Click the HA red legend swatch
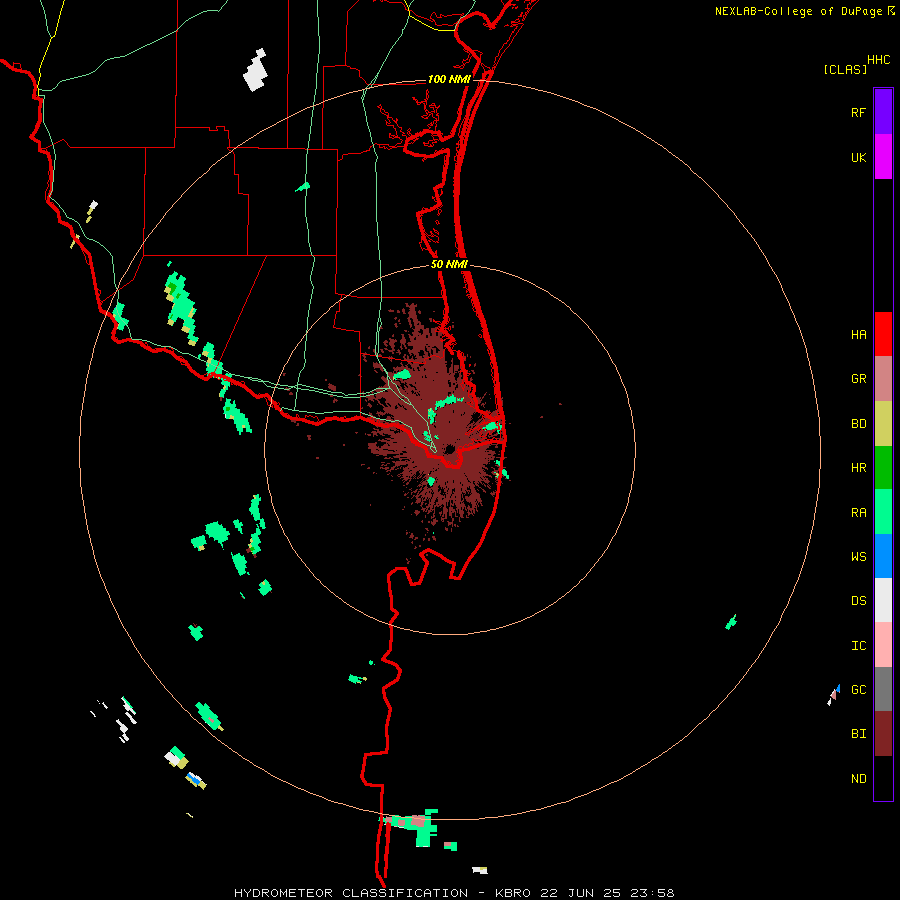 point(883,334)
